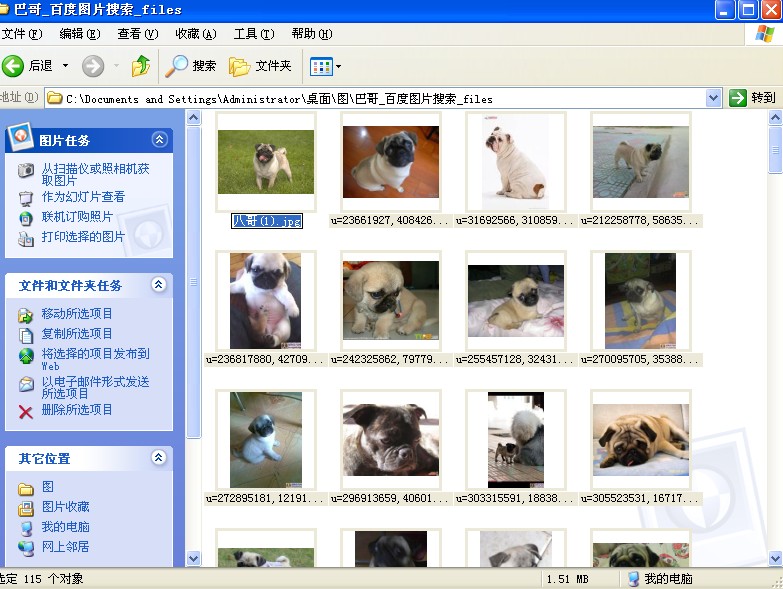Collapse the 其它位置 panel
This screenshot has height=589, width=783.
pyautogui.click(x=159, y=457)
